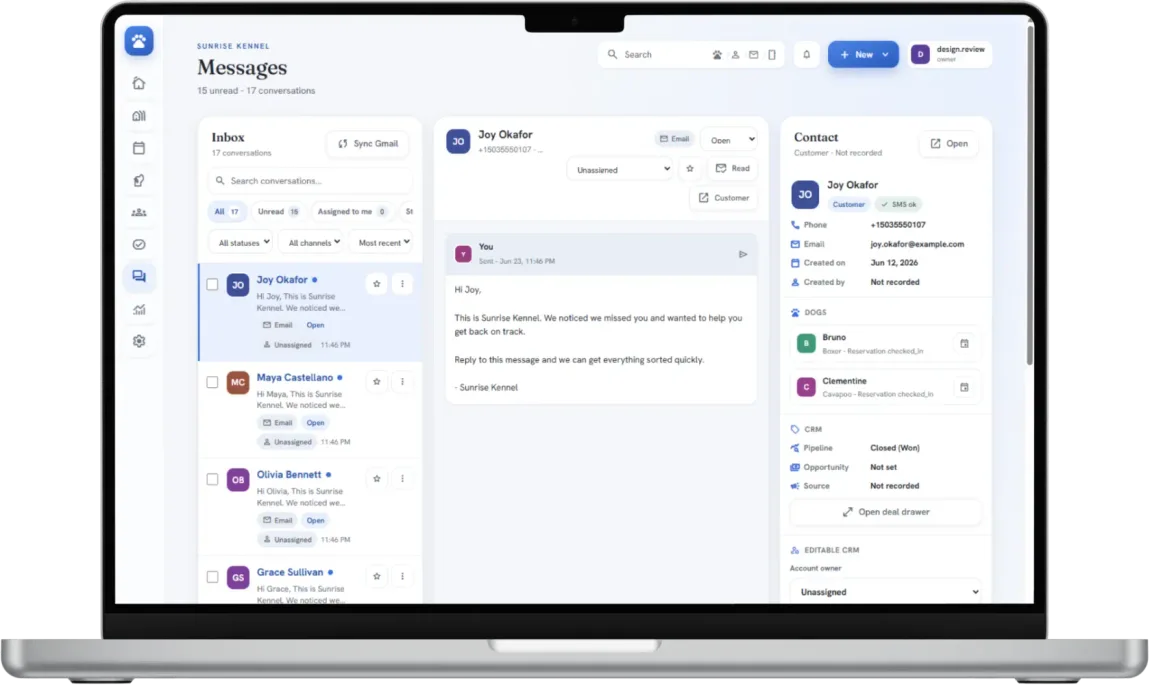The width and height of the screenshot is (1150, 685).
Task: Open the Bruno dog card
Action: [x=886, y=343]
